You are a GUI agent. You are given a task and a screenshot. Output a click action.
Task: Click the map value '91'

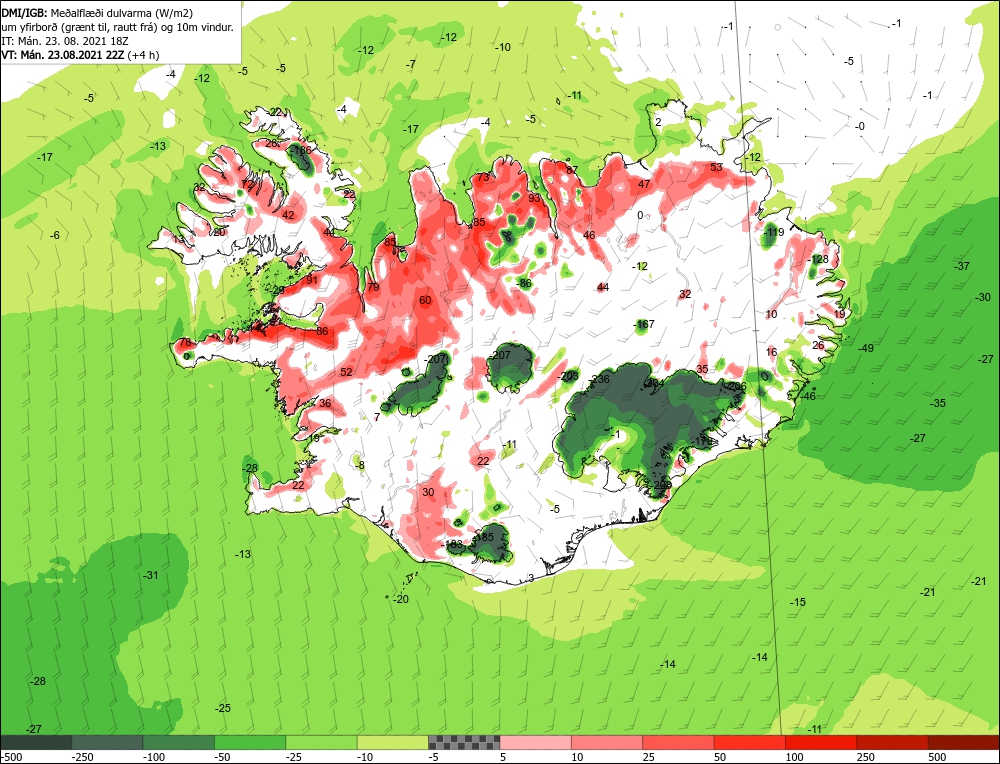pyautogui.click(x=312, y=281)
